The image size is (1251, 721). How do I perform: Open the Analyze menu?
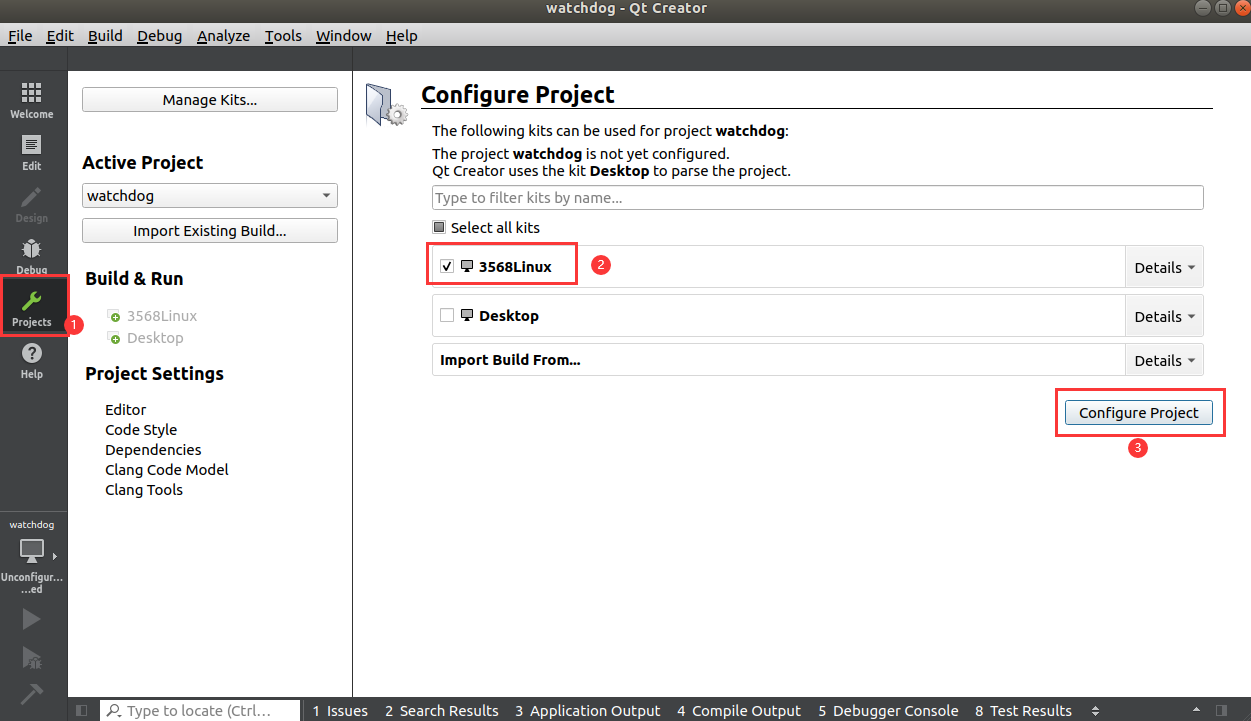point(223,36)
